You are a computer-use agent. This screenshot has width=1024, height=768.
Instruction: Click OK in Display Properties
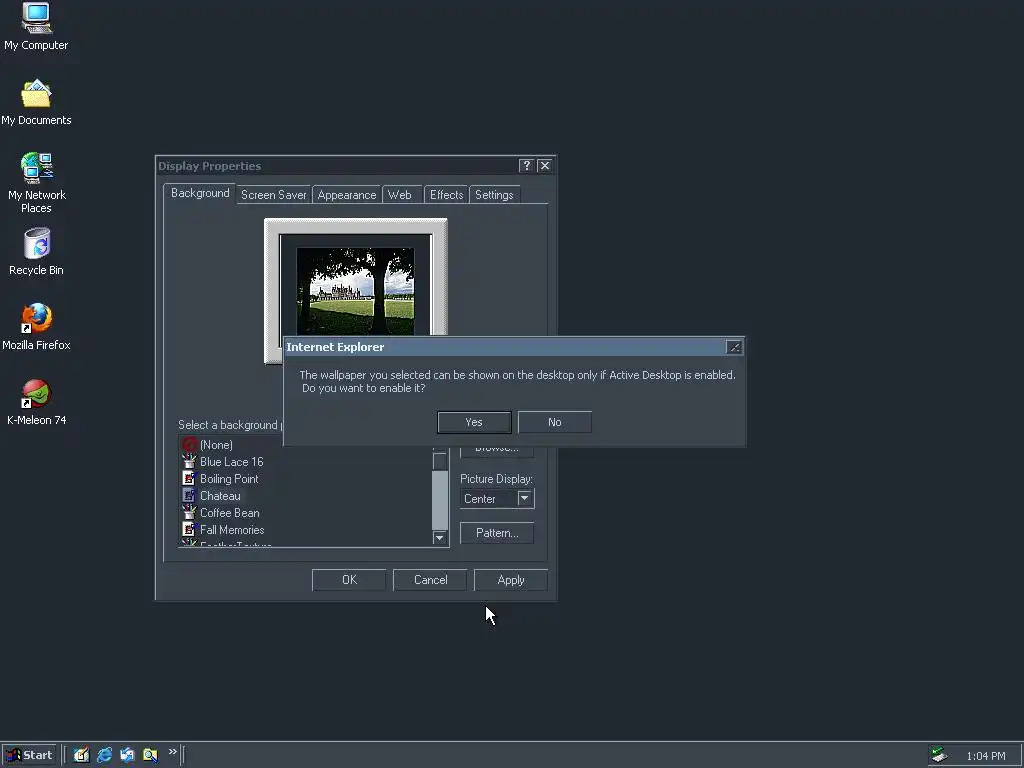349,580
